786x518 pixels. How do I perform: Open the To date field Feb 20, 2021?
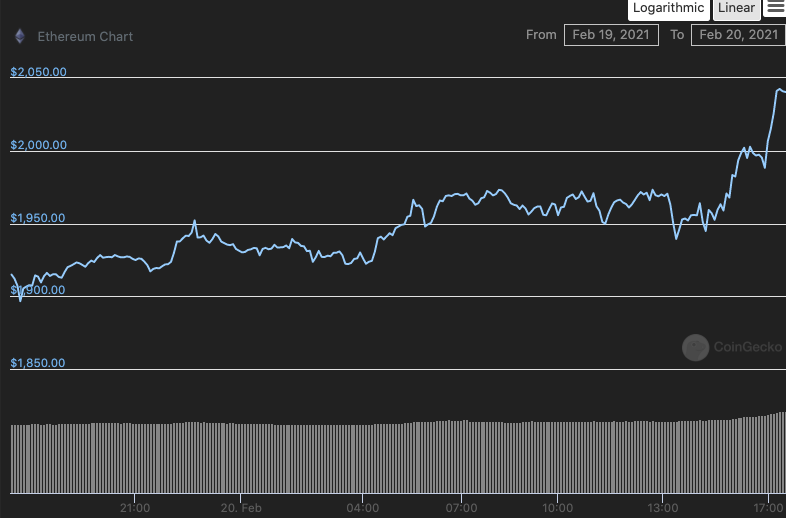[x=738, y=35]
